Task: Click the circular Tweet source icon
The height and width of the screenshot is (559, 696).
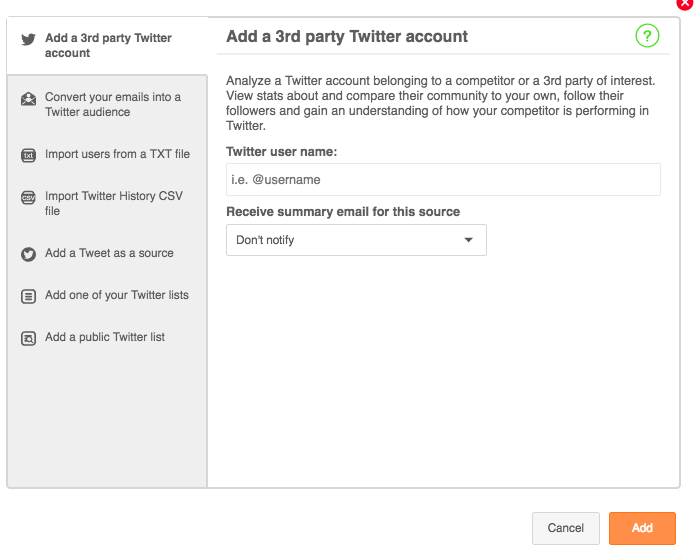Action: [28, 254]
